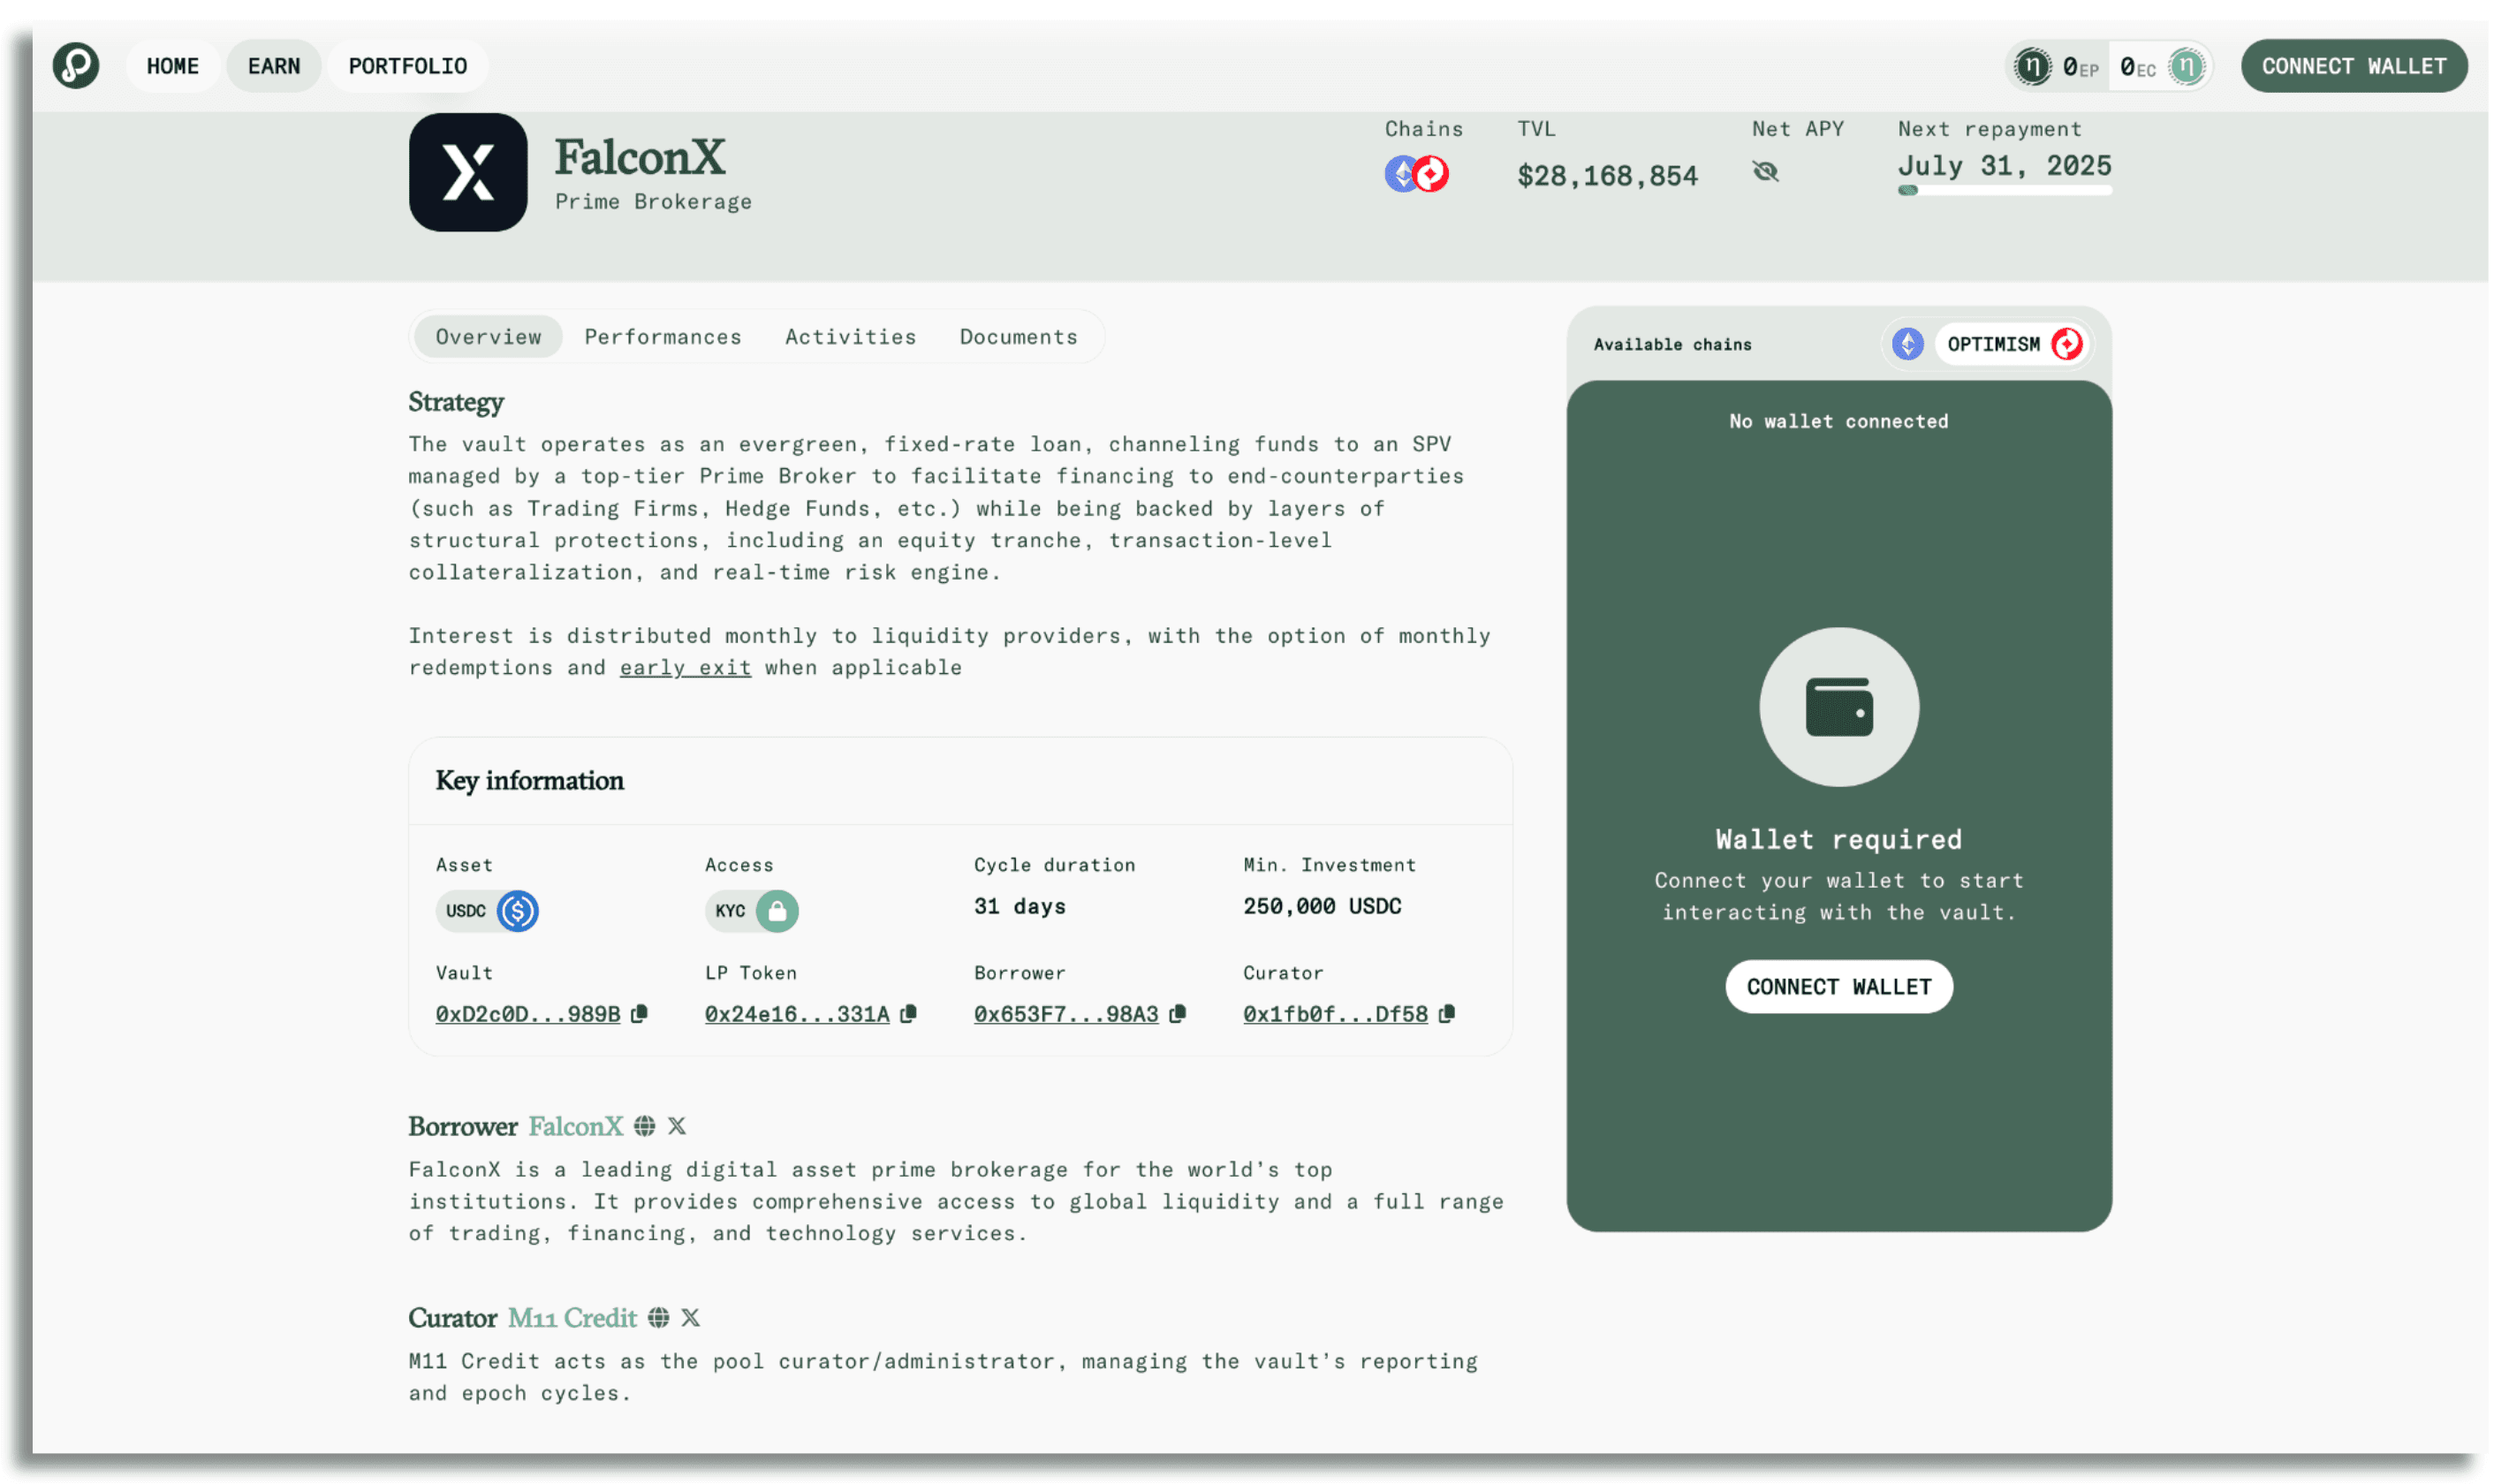This screenshot has height=1484, width=2509.
Task: Go to the HOME page
Action: pyautogui.click(x=173, y=66)
